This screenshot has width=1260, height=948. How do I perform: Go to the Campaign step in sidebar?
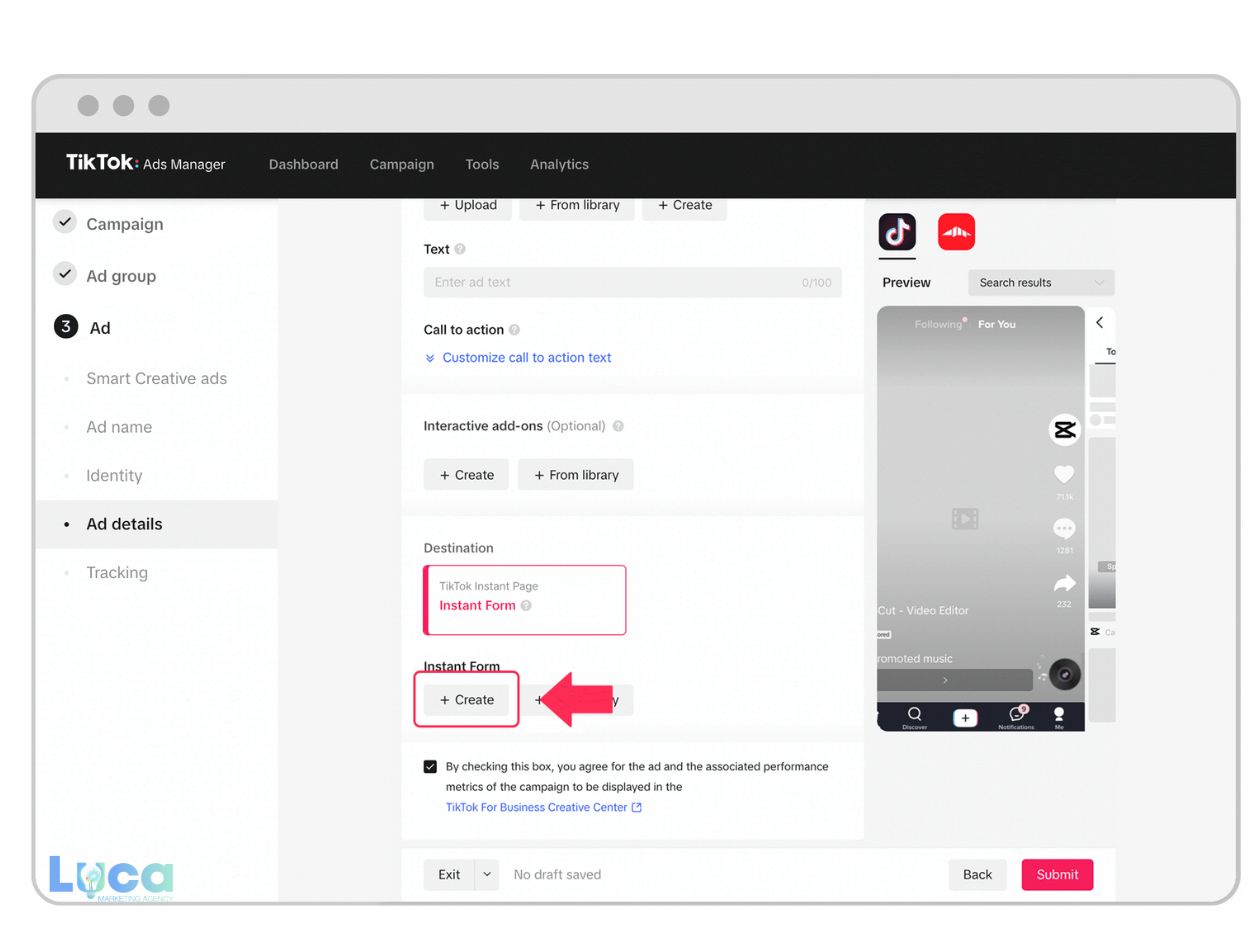124,224
